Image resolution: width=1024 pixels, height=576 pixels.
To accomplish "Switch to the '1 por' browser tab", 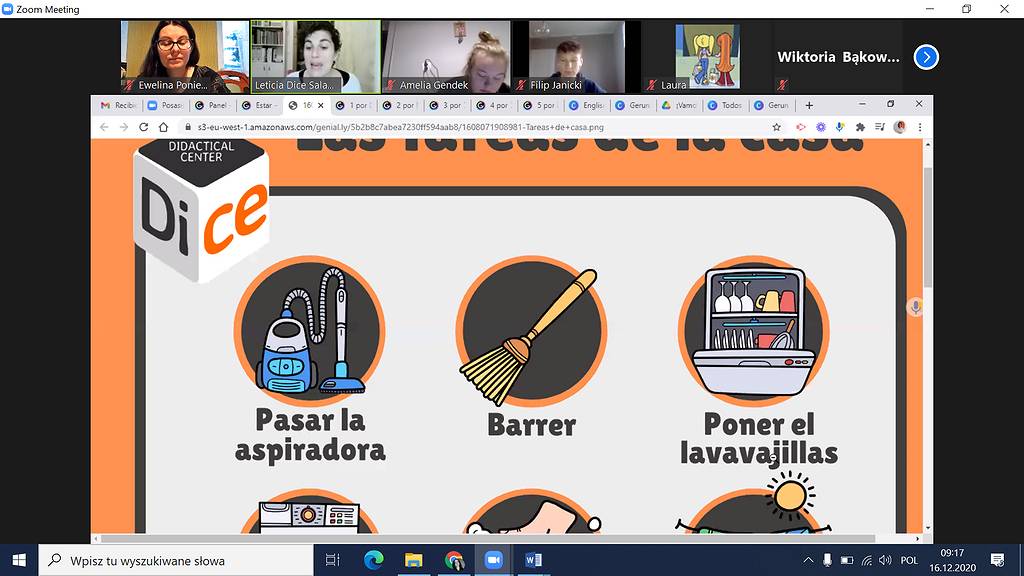I will click(x=354, y=105).
